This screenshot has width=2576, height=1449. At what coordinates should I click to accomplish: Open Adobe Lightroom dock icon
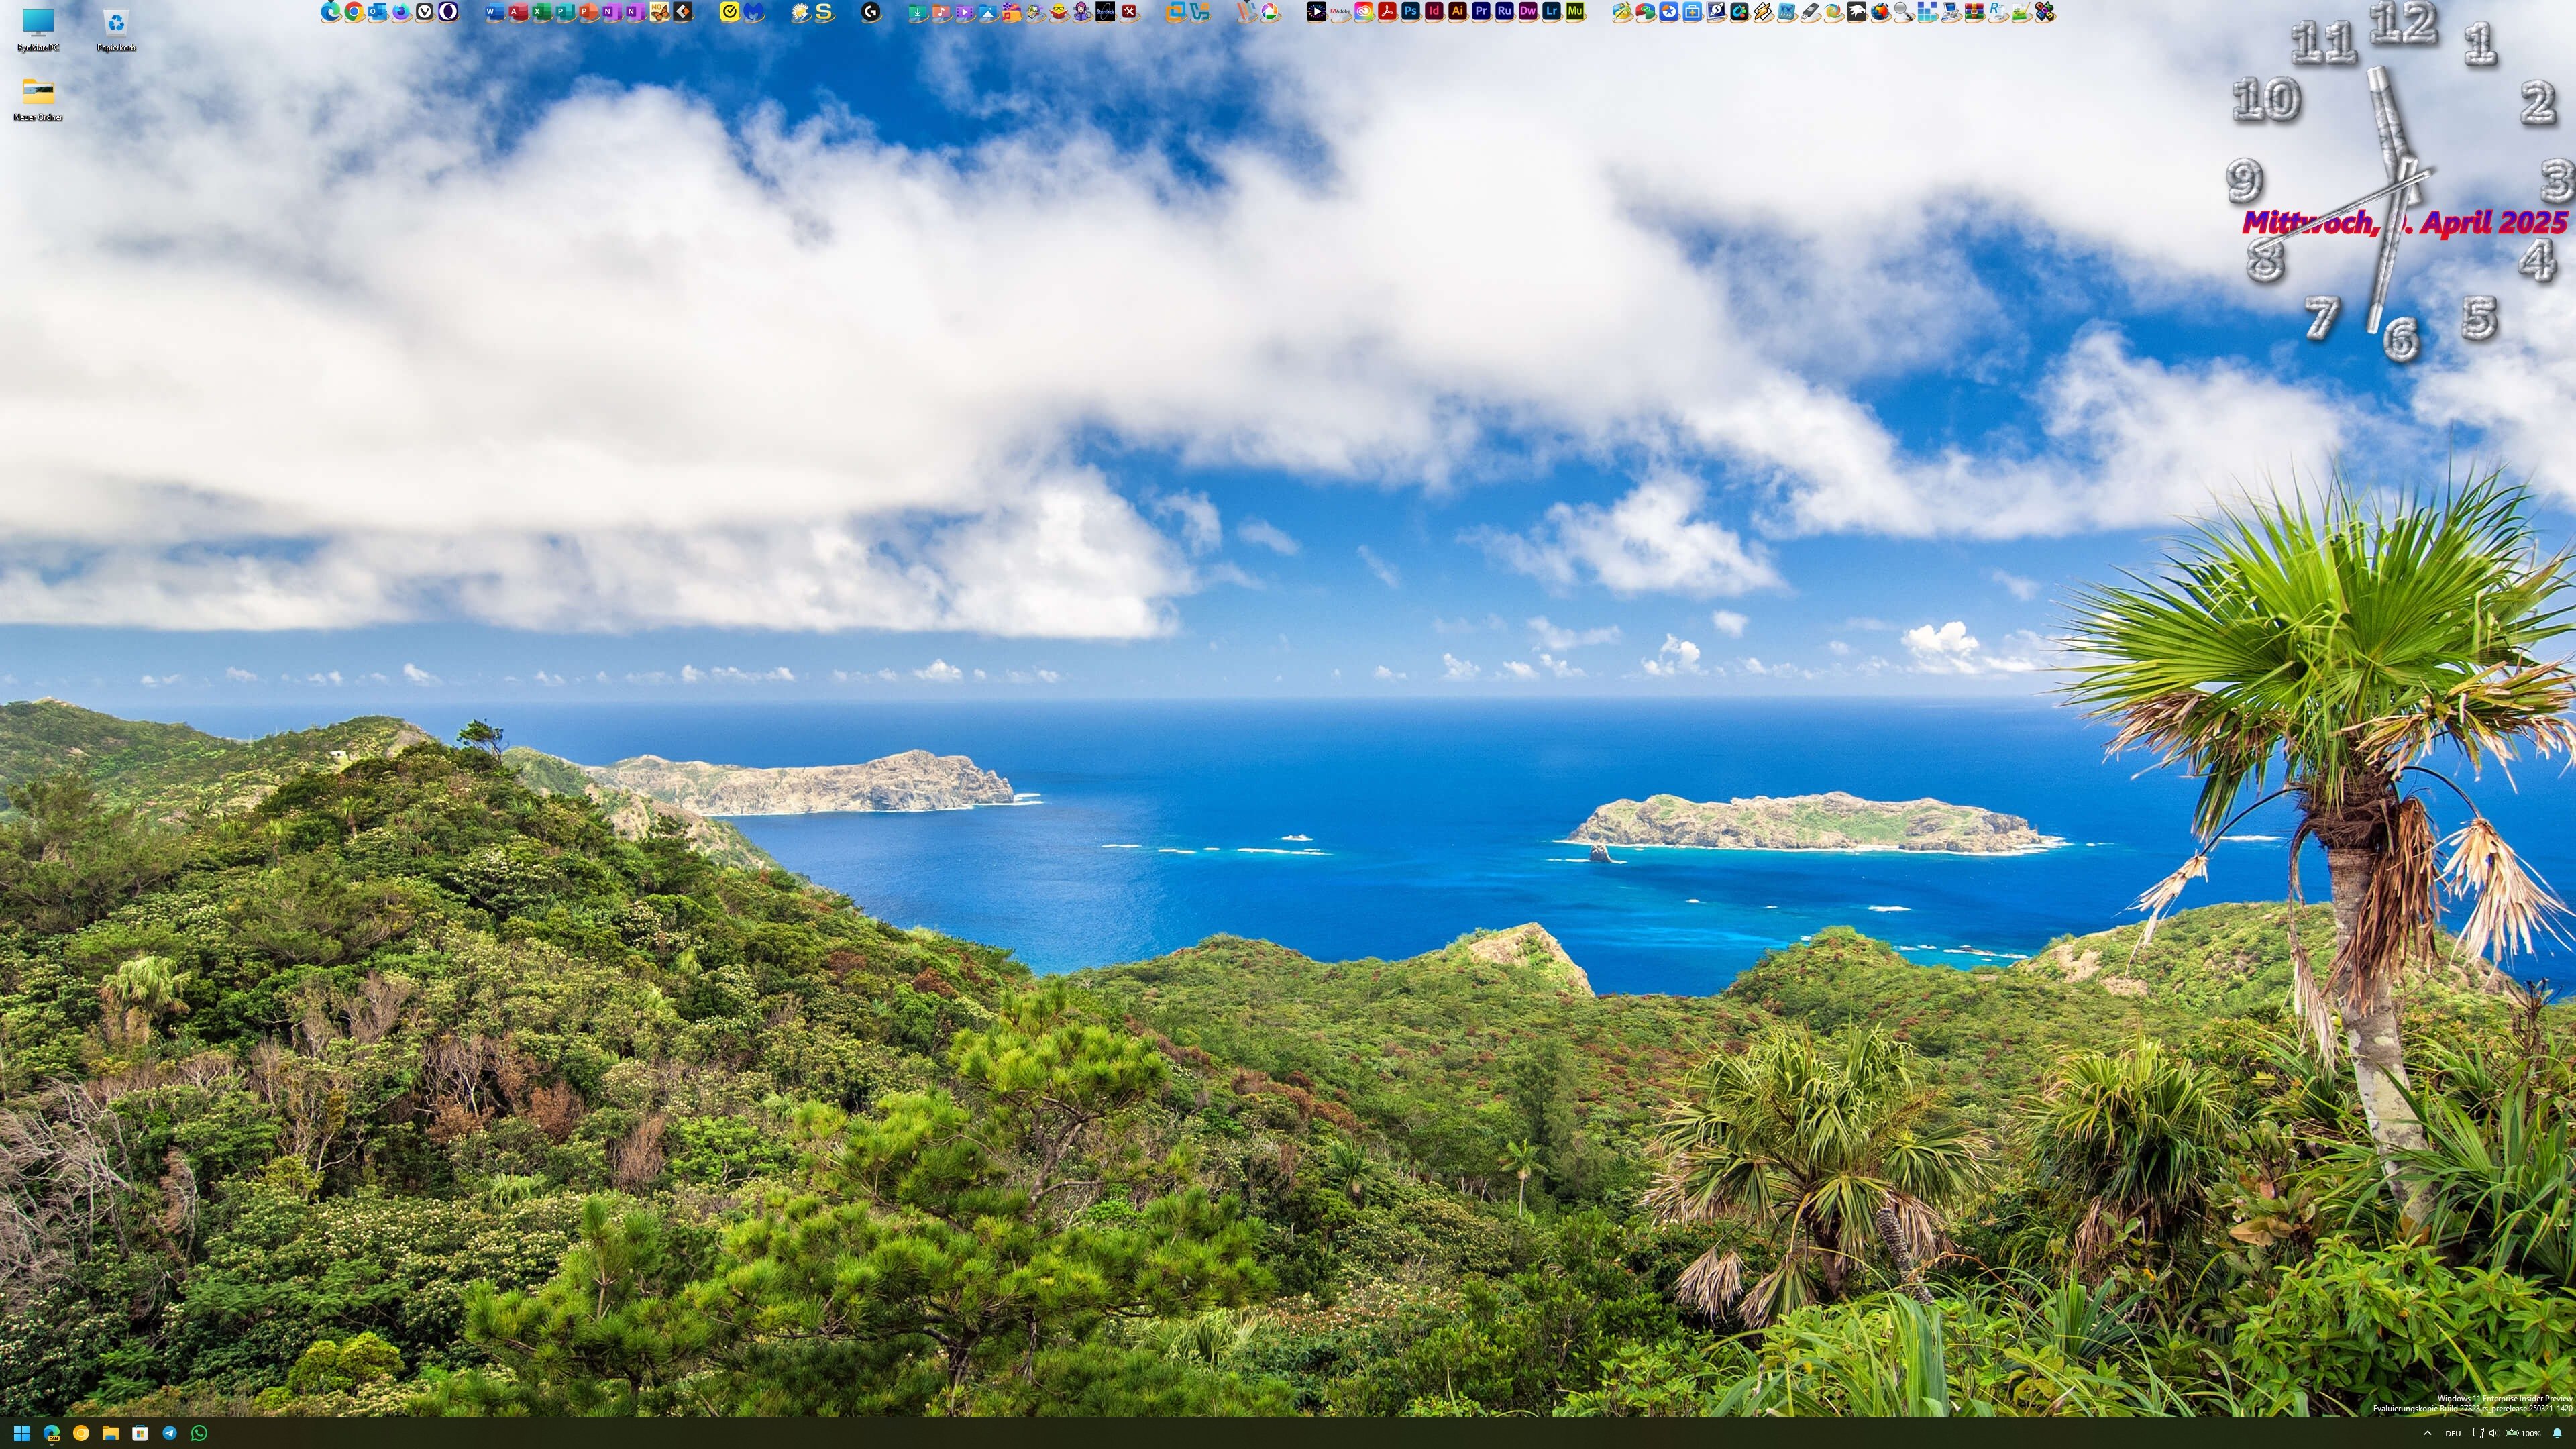[x=1552, y=12]
